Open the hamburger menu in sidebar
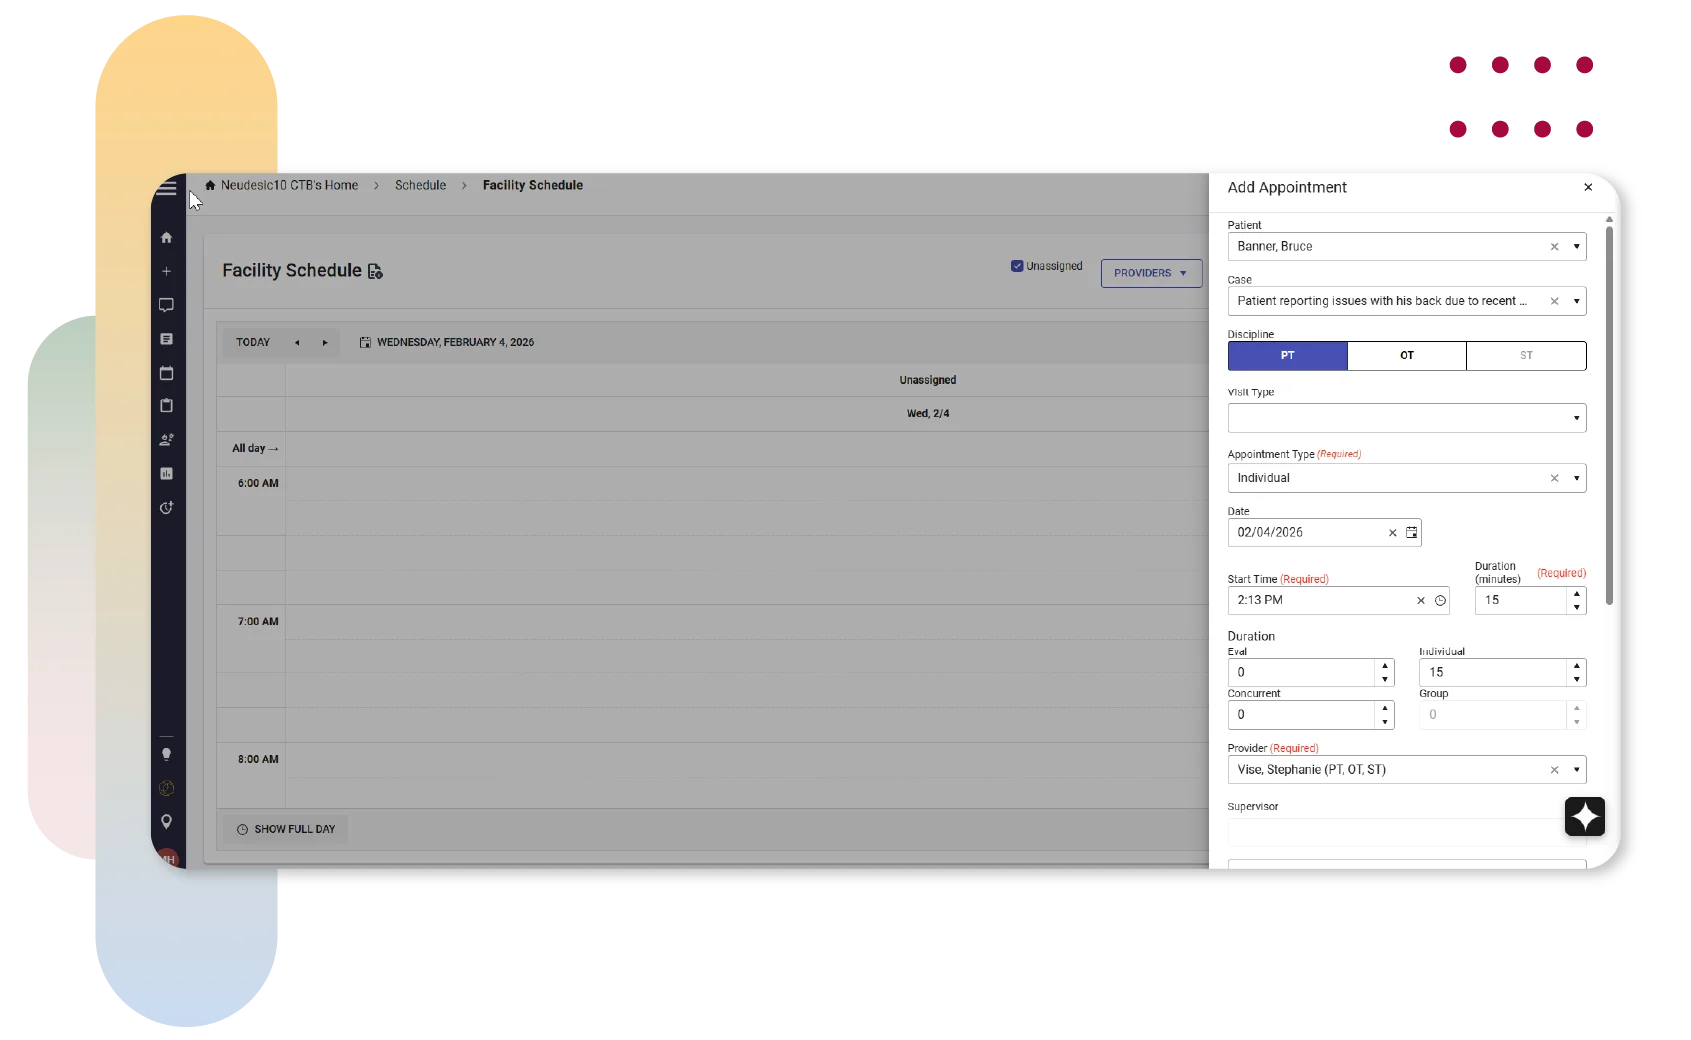Image resolution: width=1691 pixels, height=1040 pixels. pos(167,188)
